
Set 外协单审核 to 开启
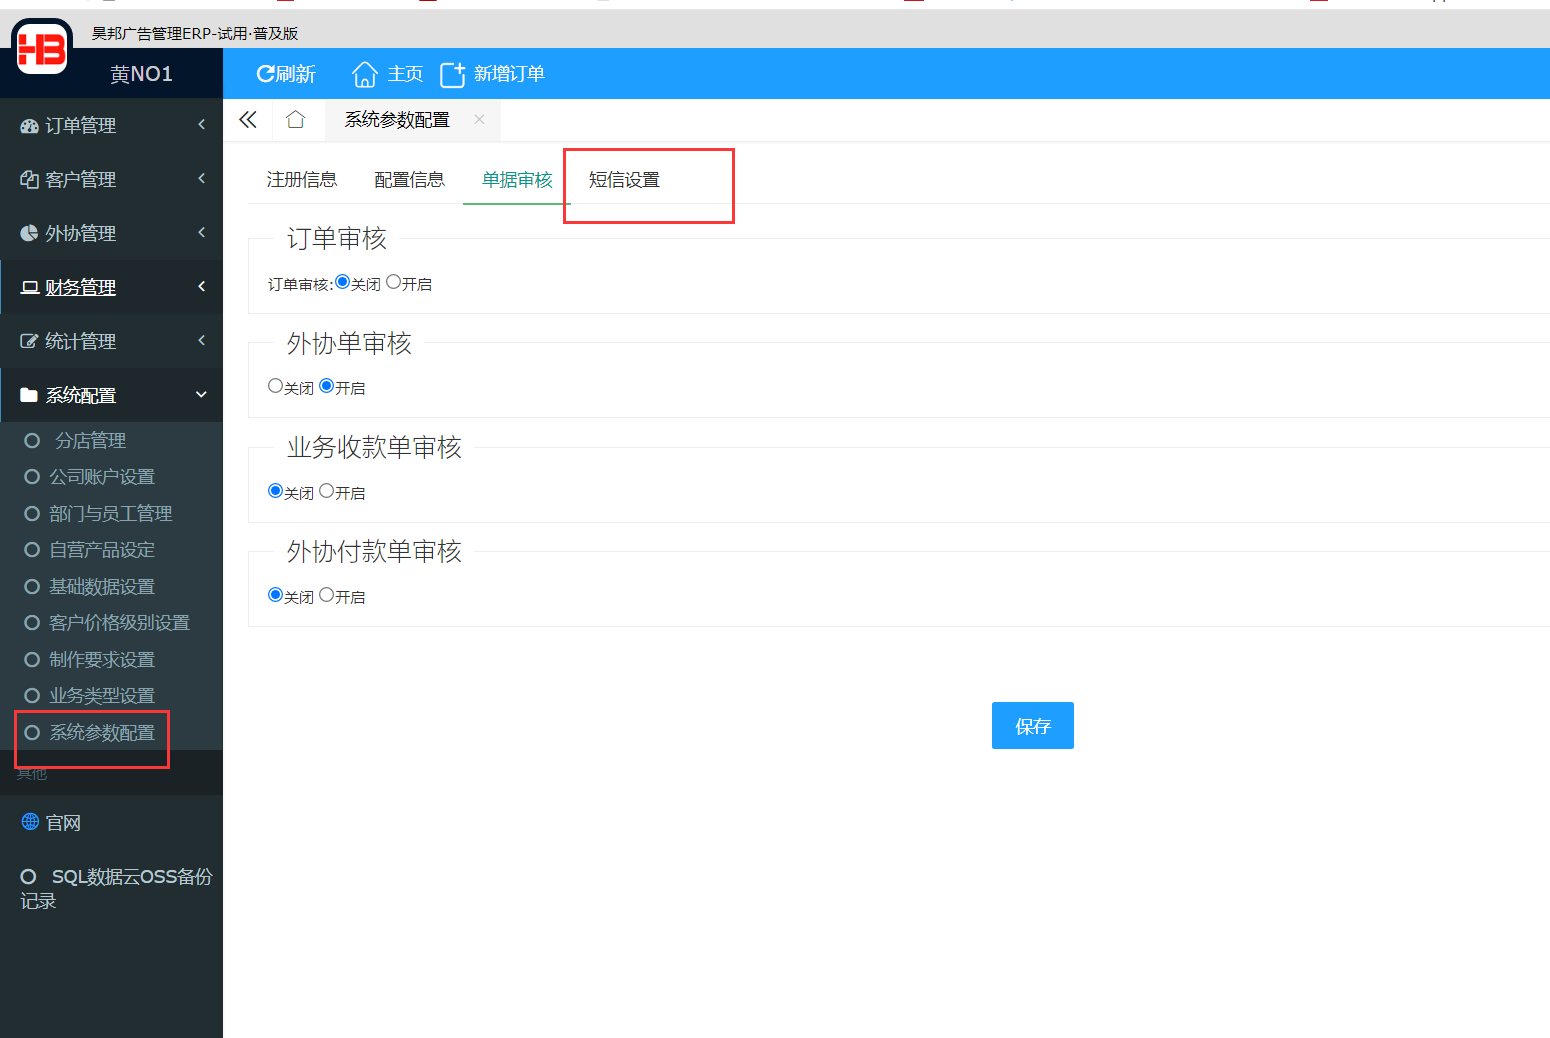pos(326,386)
